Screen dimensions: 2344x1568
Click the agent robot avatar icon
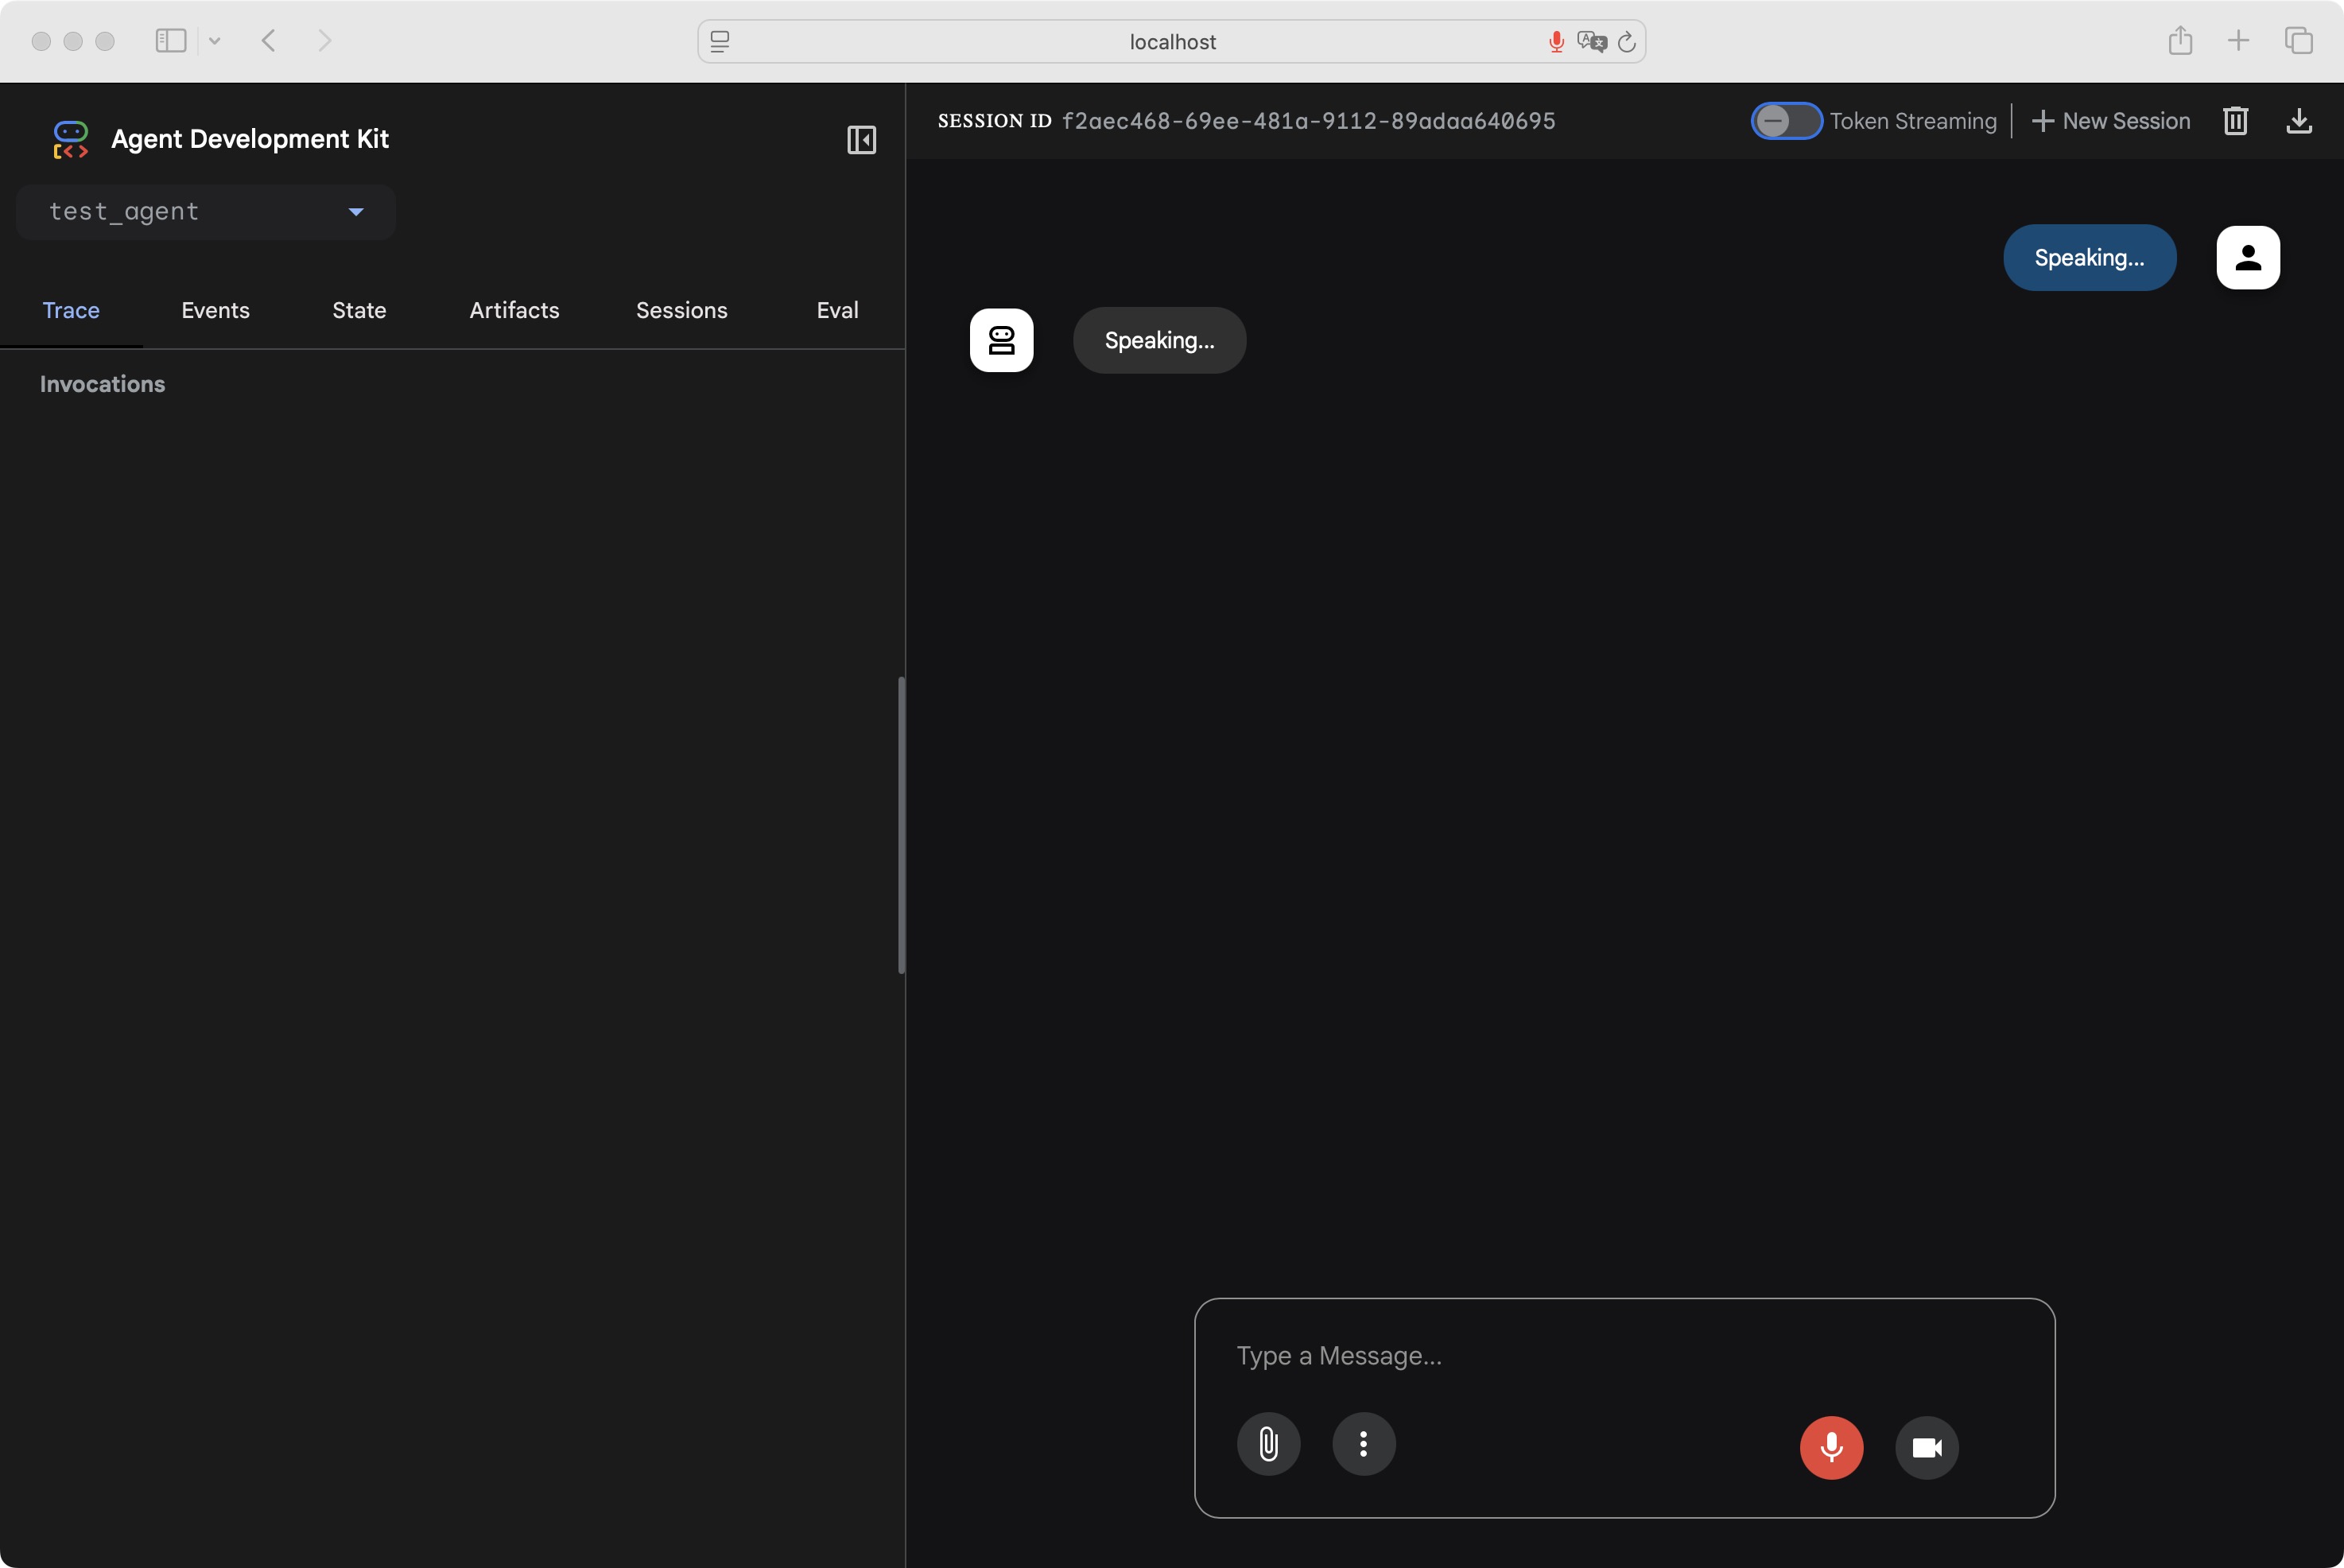(1001, 340)
